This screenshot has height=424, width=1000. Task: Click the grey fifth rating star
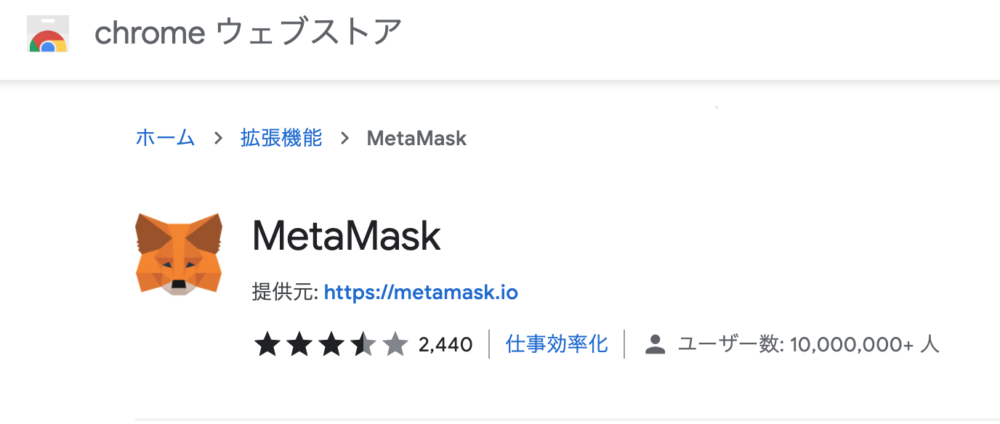(x=395, y=345)
